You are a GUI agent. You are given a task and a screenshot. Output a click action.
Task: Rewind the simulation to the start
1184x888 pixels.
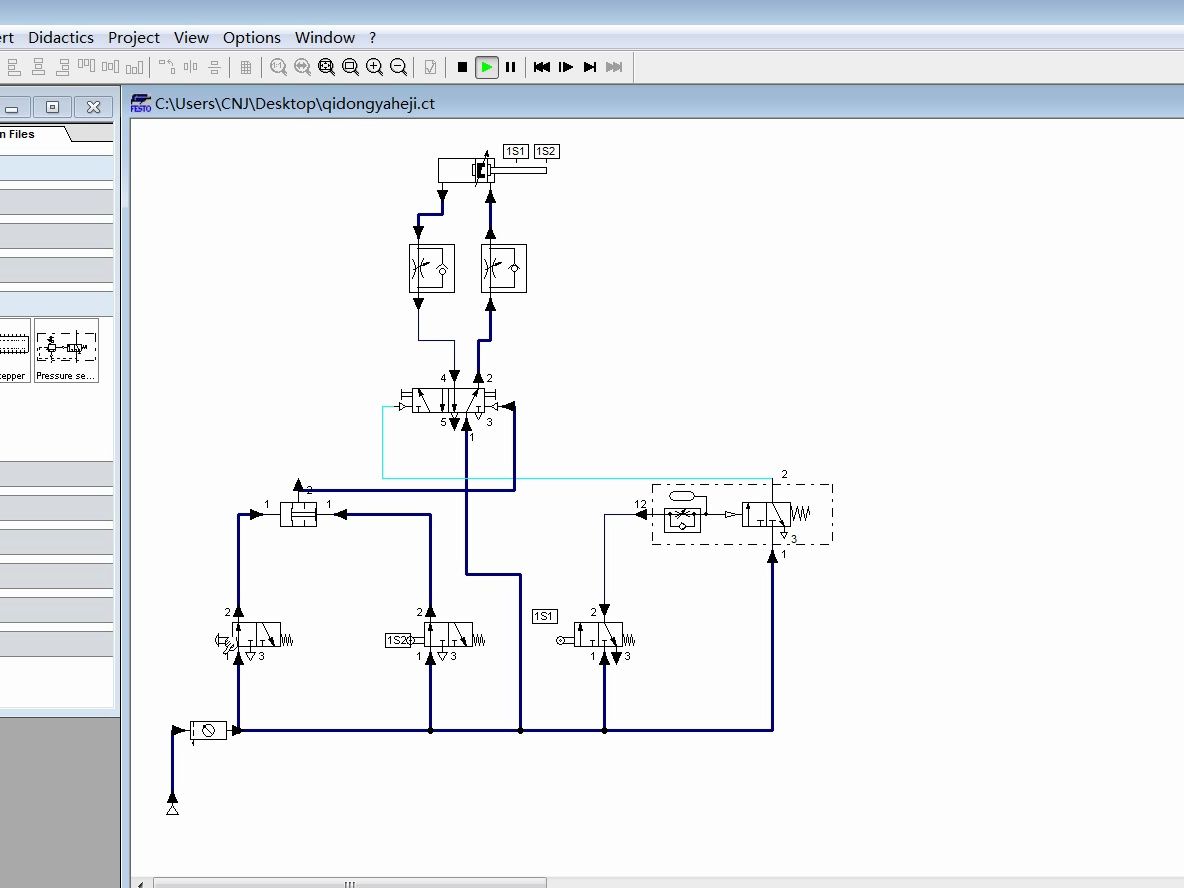point(542,66)
